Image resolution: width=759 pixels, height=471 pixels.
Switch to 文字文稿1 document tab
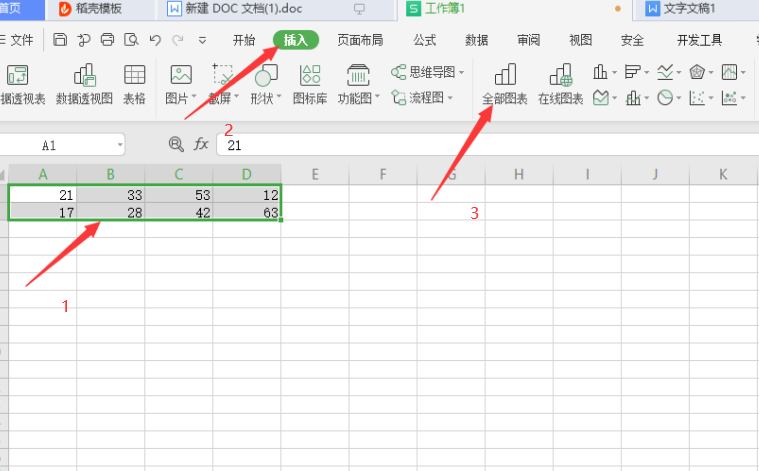click(x=696, y=9)
